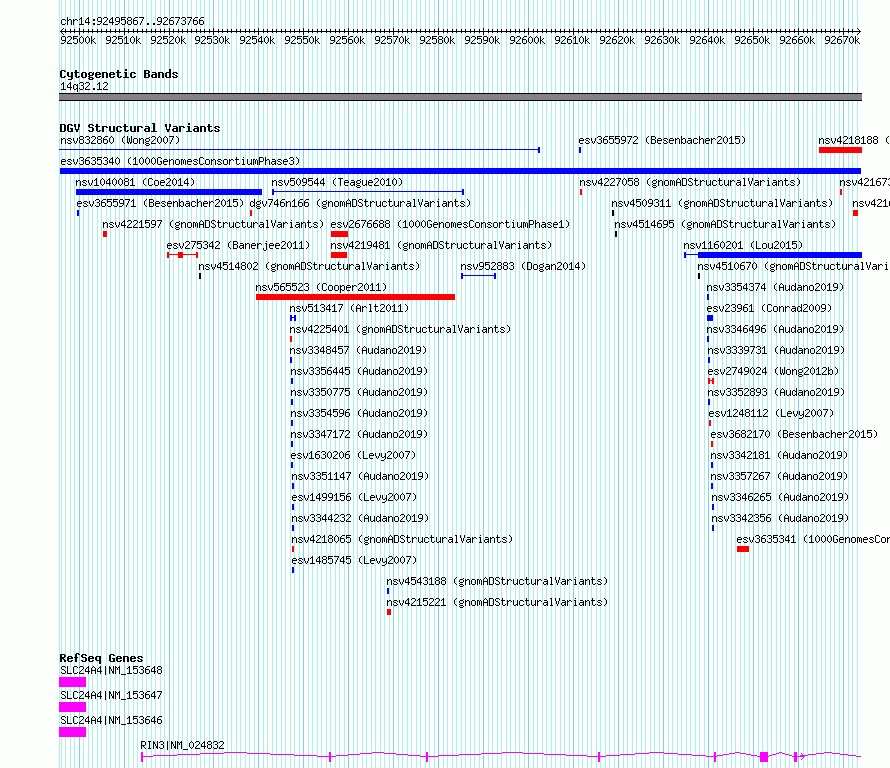This screenshot has width=890, height=768.
Task: Click esv3682170 (Besenbacher2015) label
Action: (794, 434)
